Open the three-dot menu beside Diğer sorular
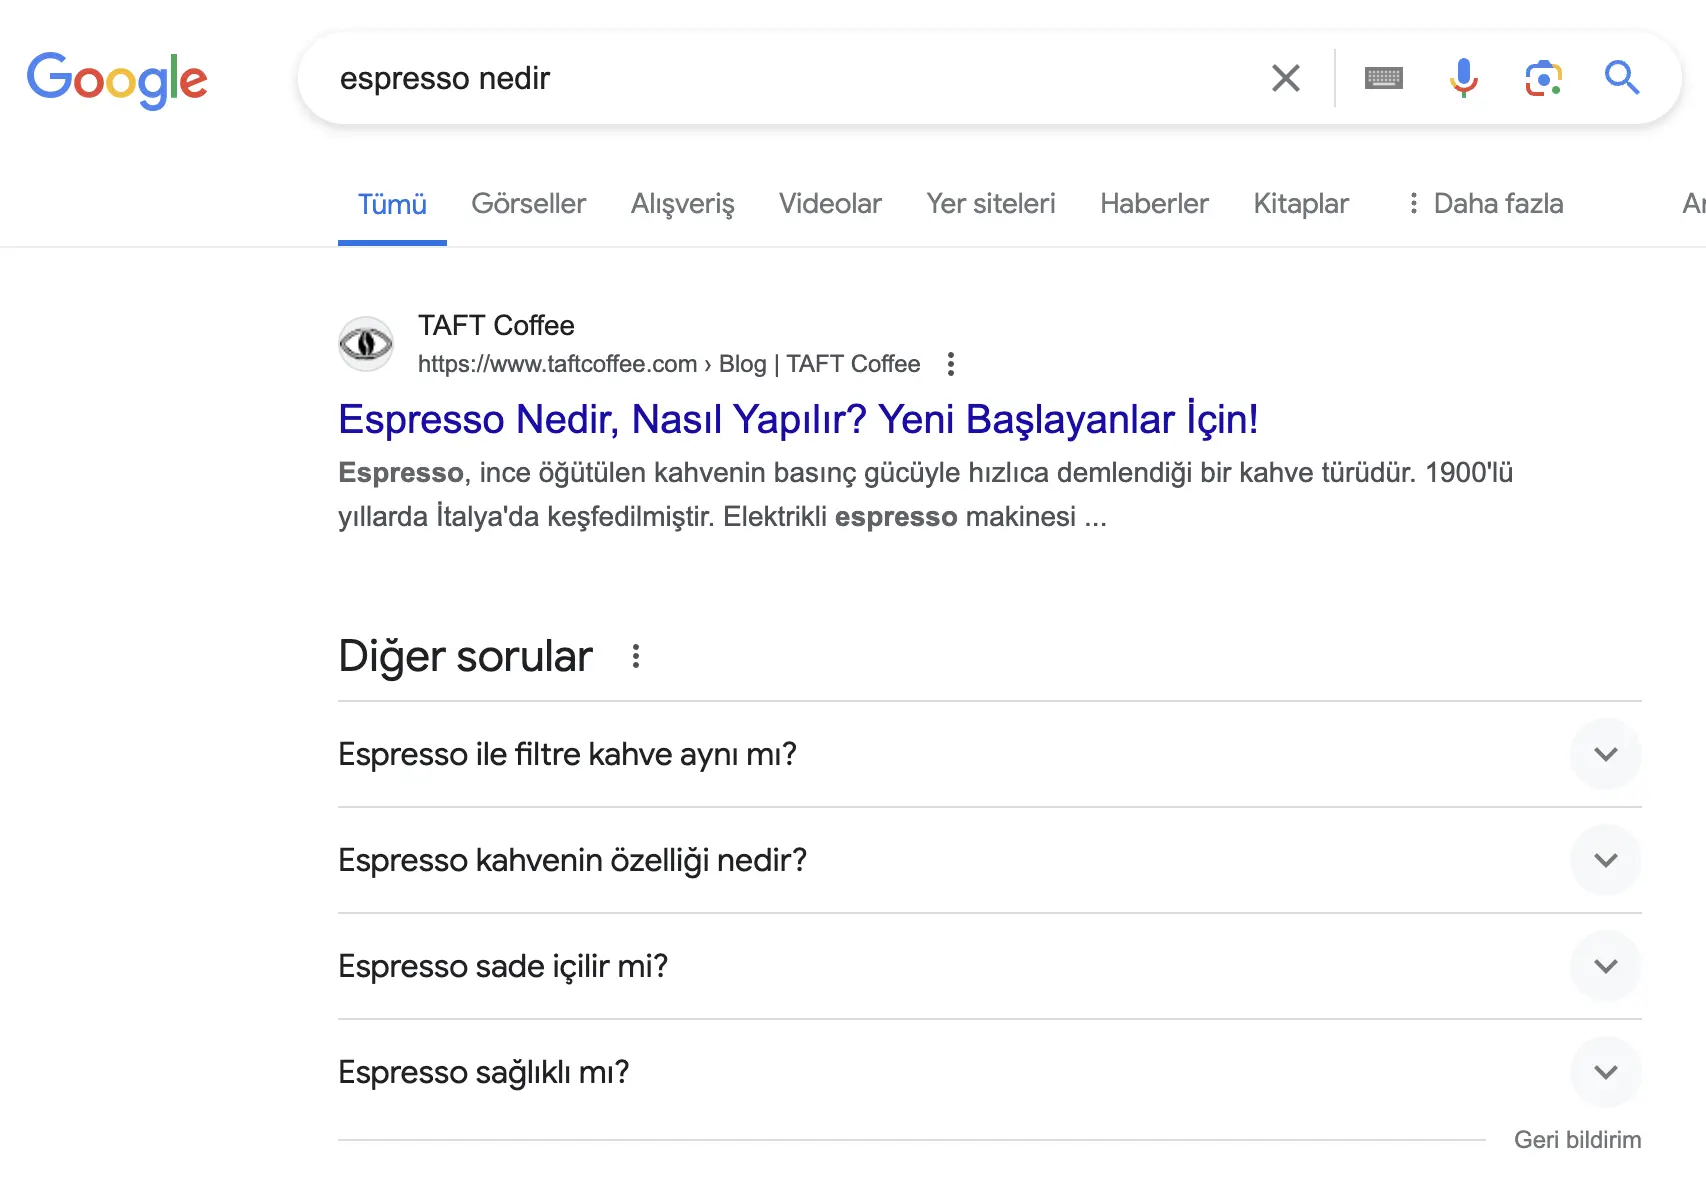 [636, 657]
